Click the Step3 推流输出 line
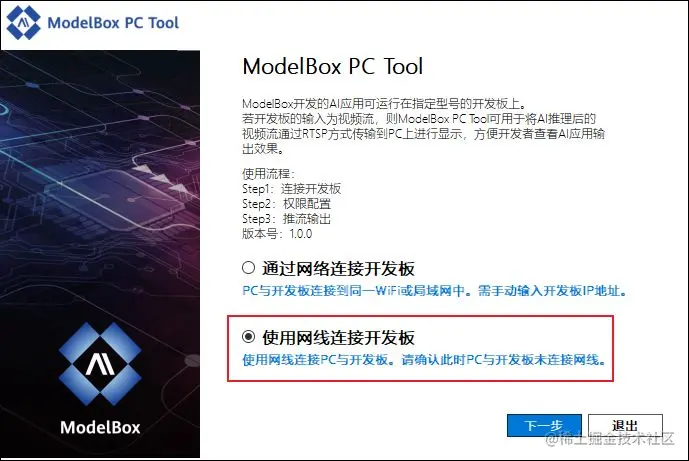The height and width of the screenshot is (461, 689). click(x=286, y=218)
